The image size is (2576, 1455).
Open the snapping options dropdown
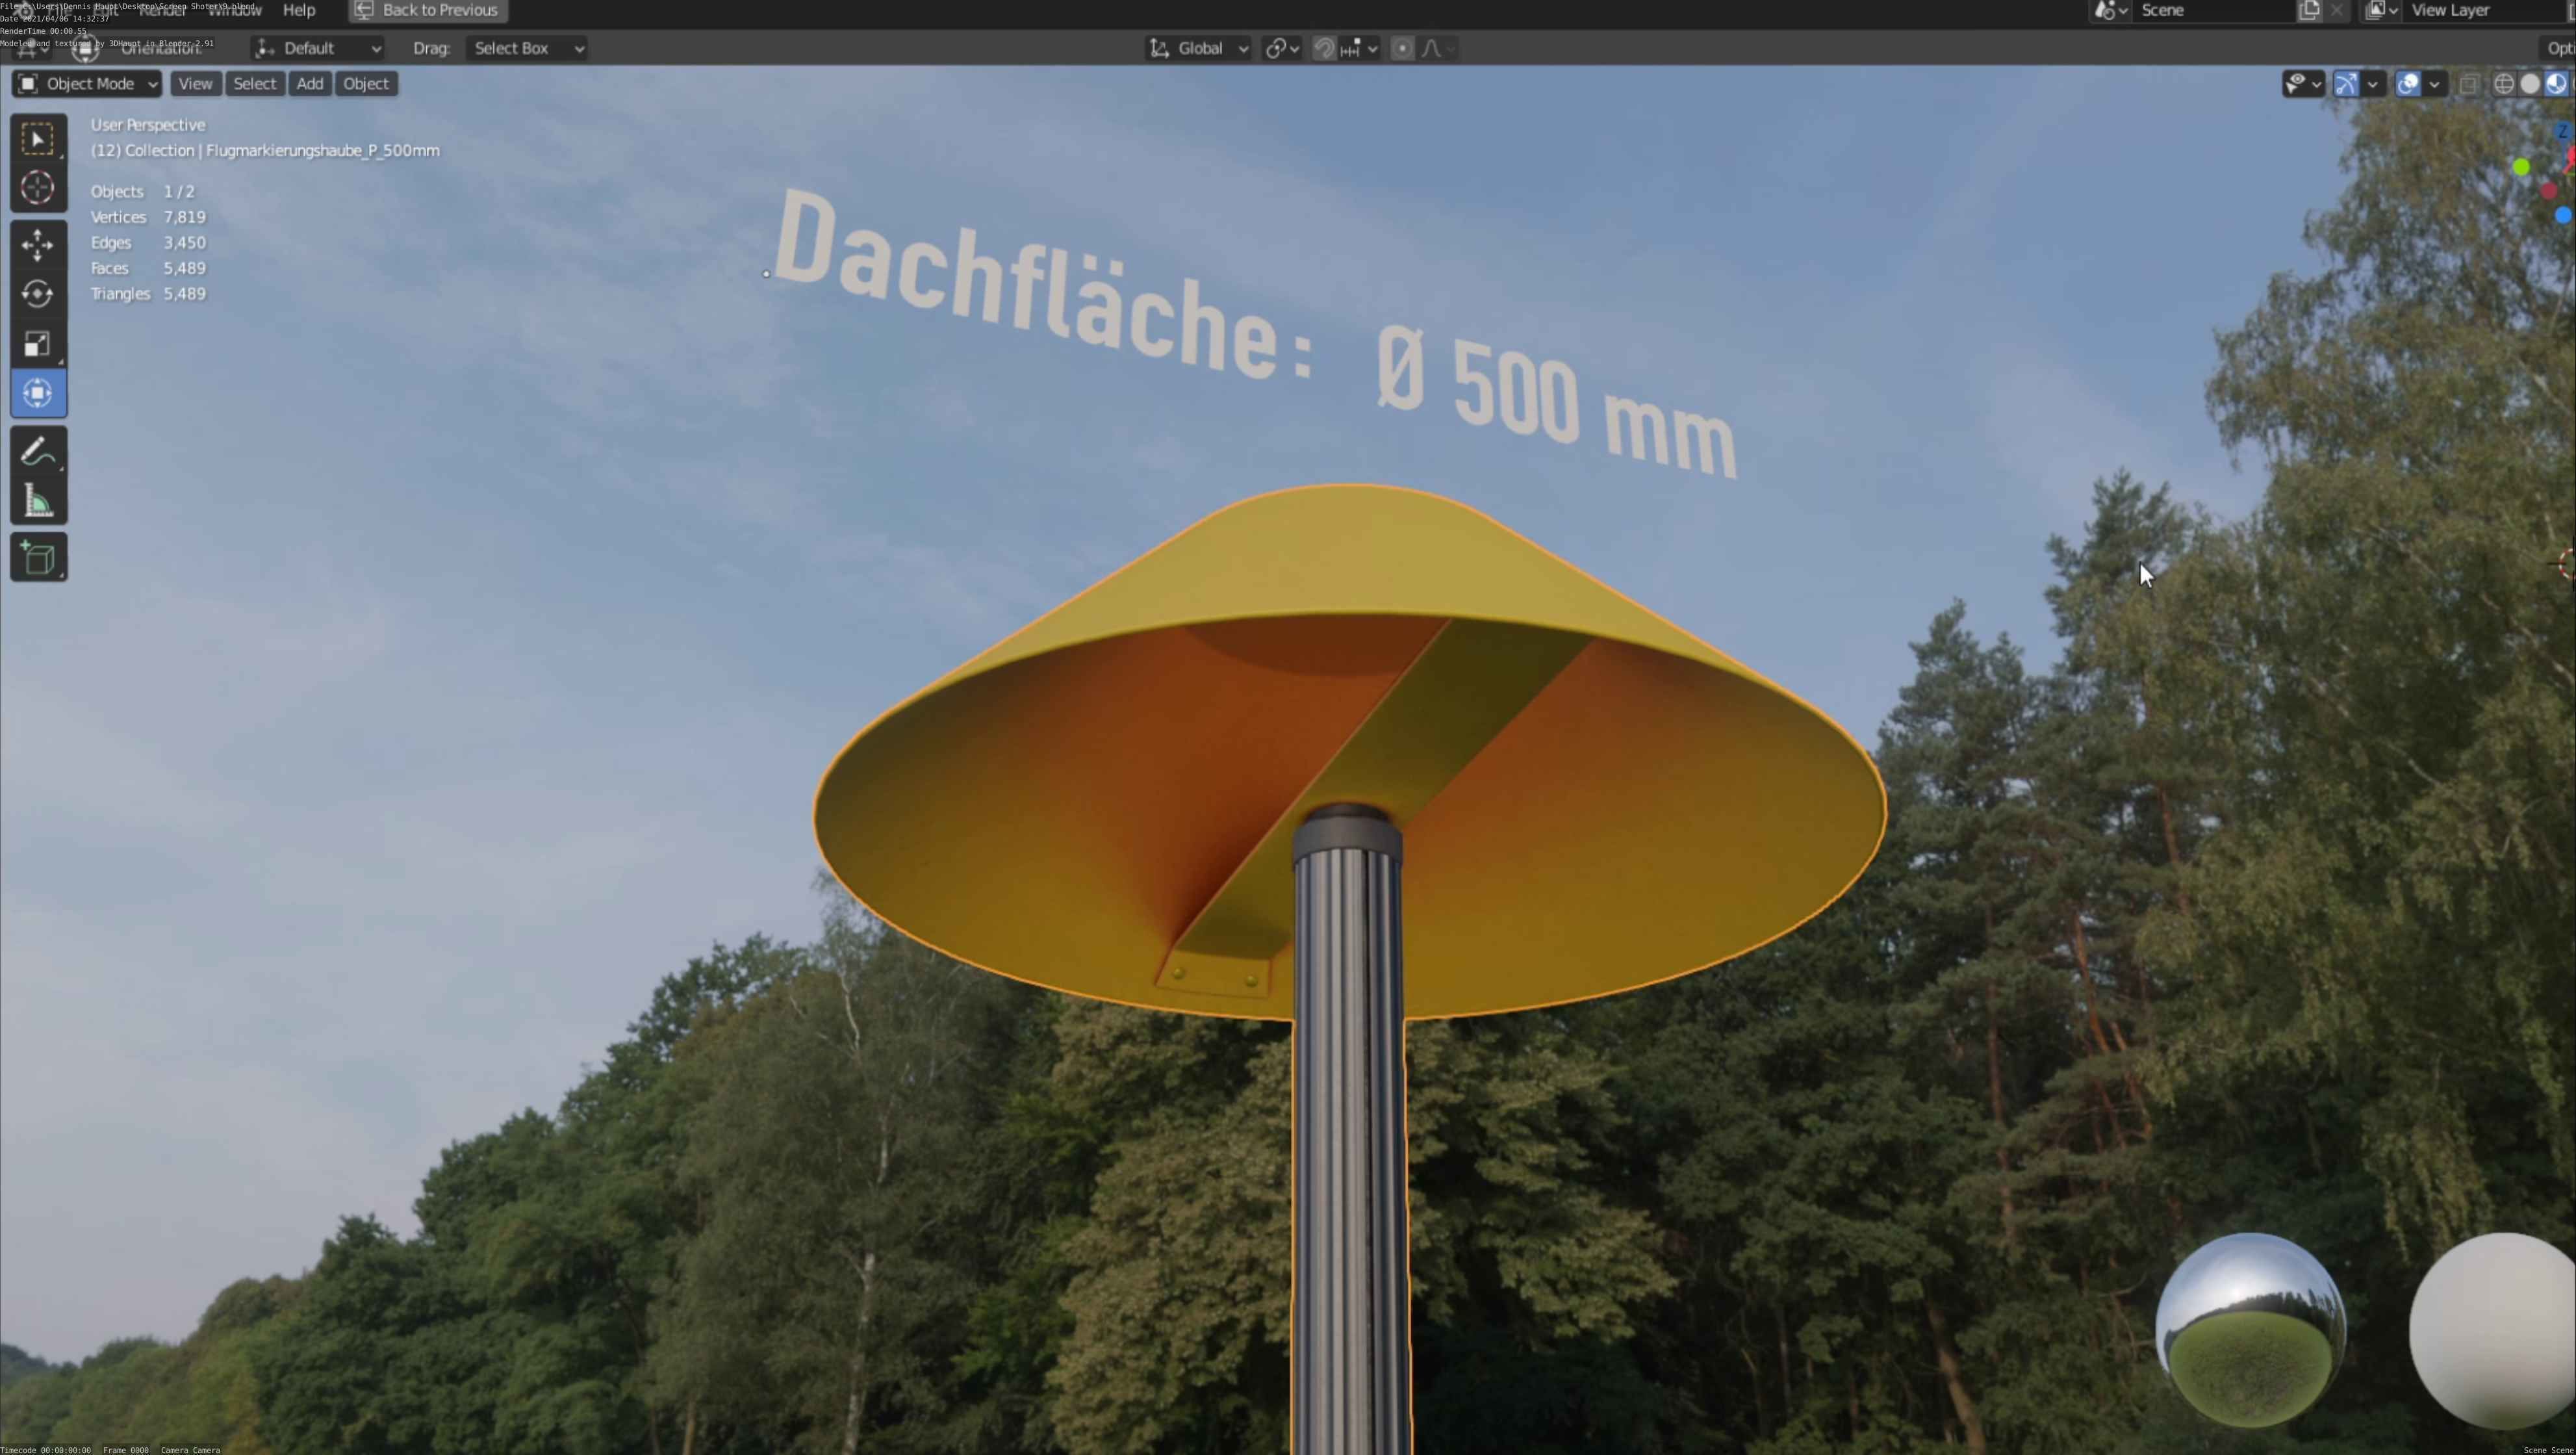(x=1360, y=48)
